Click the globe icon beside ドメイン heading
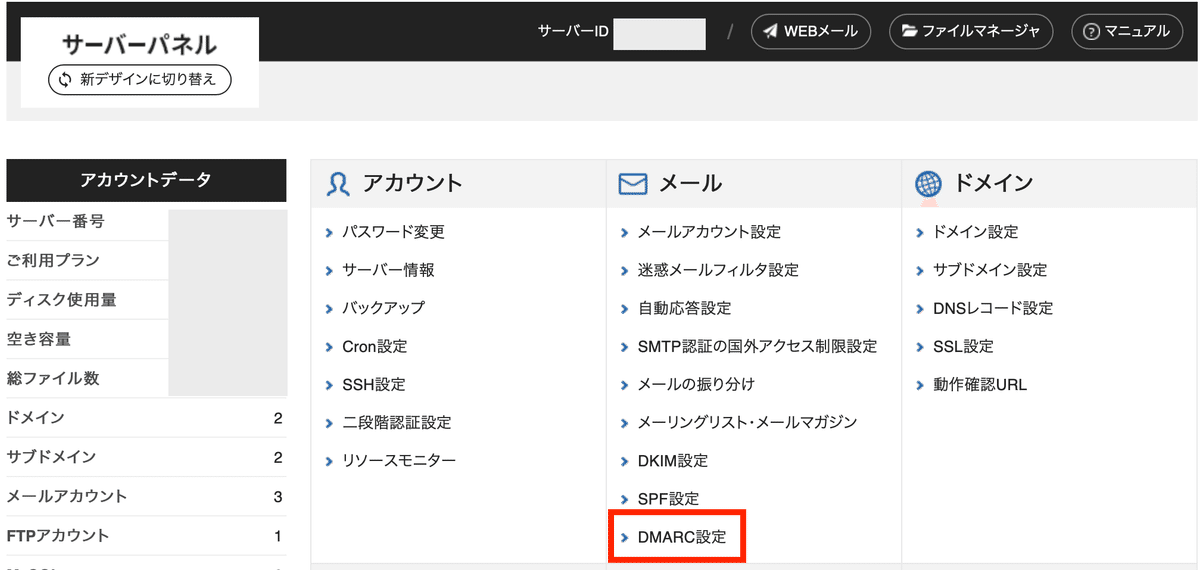 point(928,184)
